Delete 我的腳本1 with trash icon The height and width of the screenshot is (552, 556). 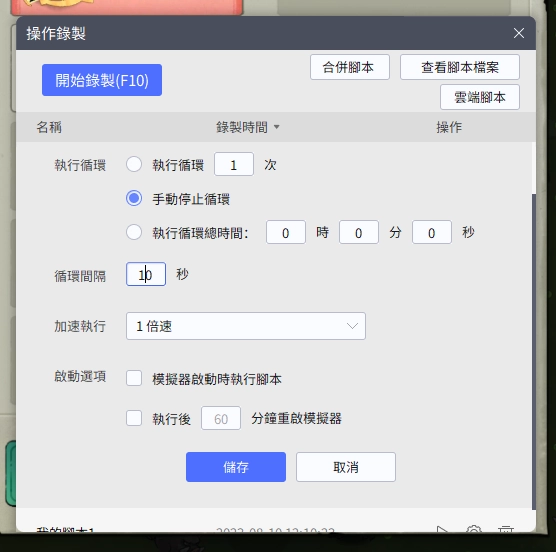[x=506, y=529]
